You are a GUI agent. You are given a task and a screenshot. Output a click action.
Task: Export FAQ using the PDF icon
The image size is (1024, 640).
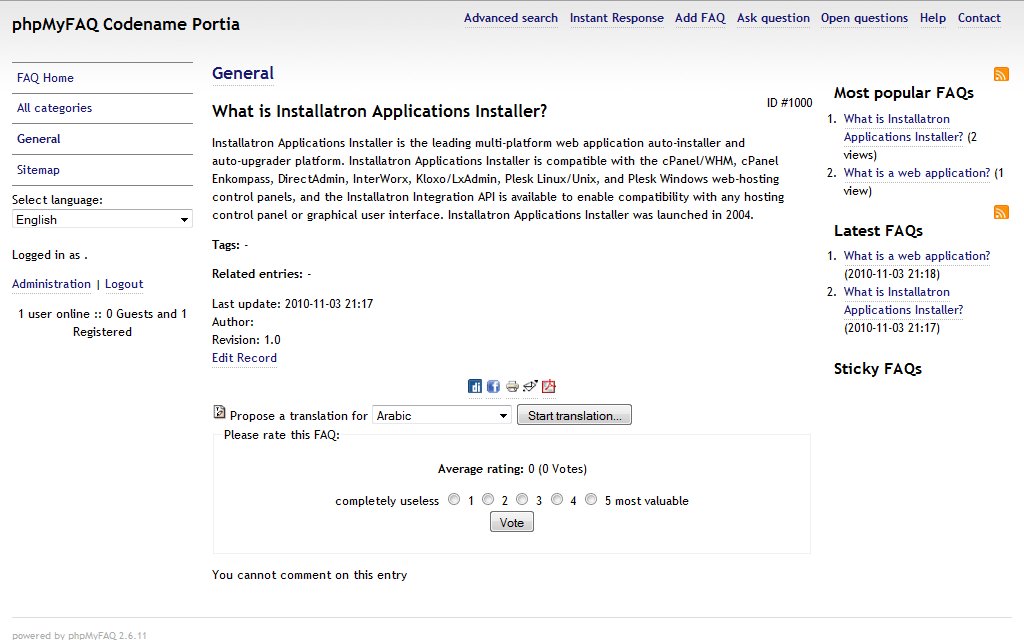click(x=548, y=386)
